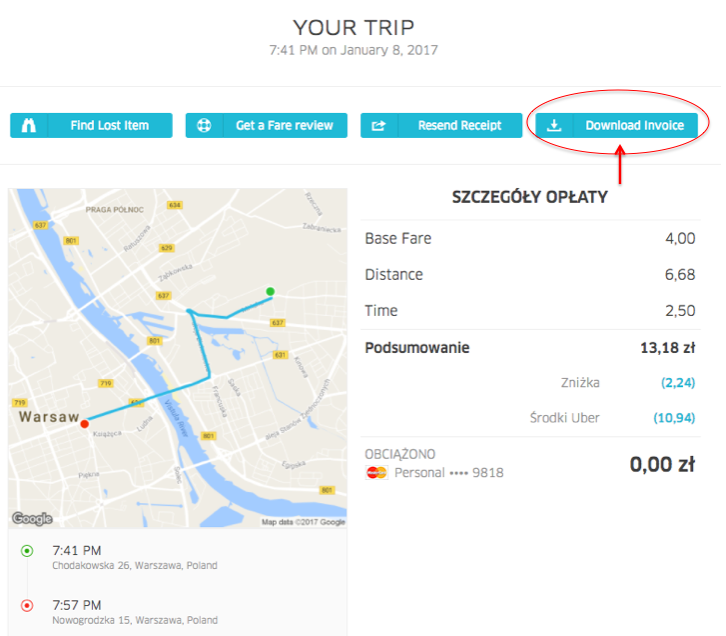The width and height of the screenshot is (726, 636).
Task: Click the red drop-off circle at 7:57 PM
Action: tap(27, 605)
